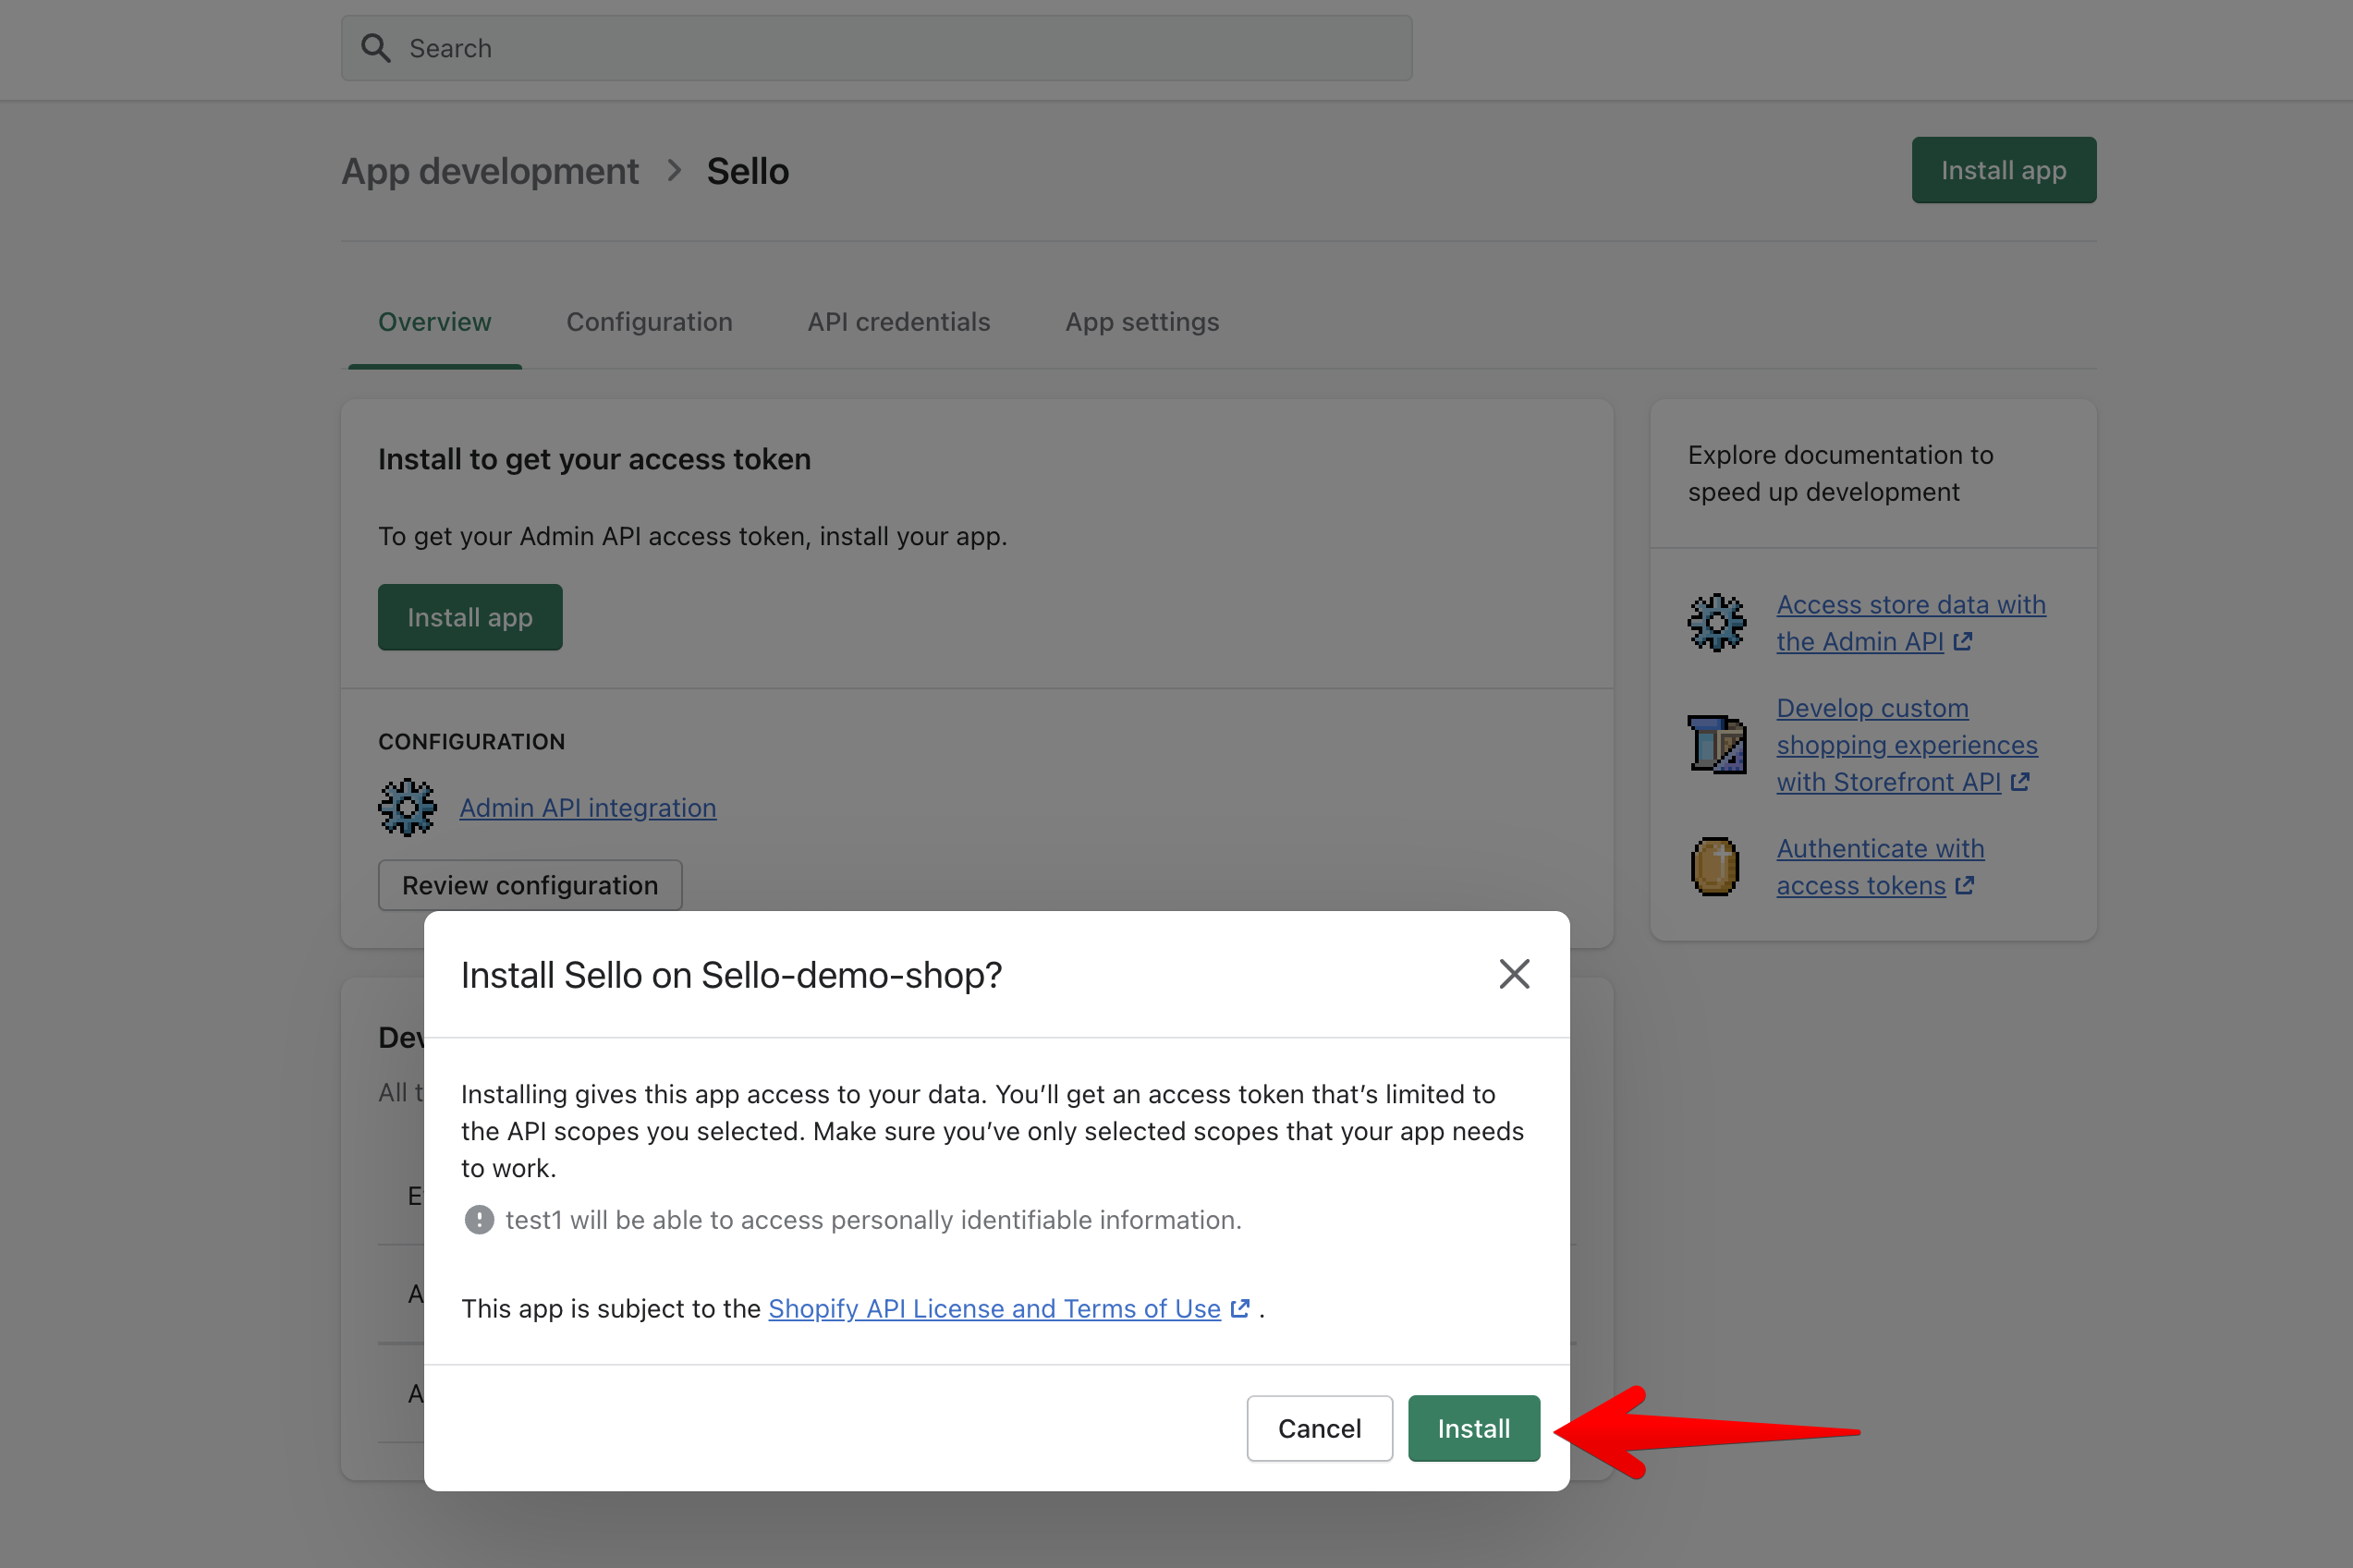Click the magnifying glass search icon
The height and width of the screenshot is (1568, 2353).
click(376, 48)
